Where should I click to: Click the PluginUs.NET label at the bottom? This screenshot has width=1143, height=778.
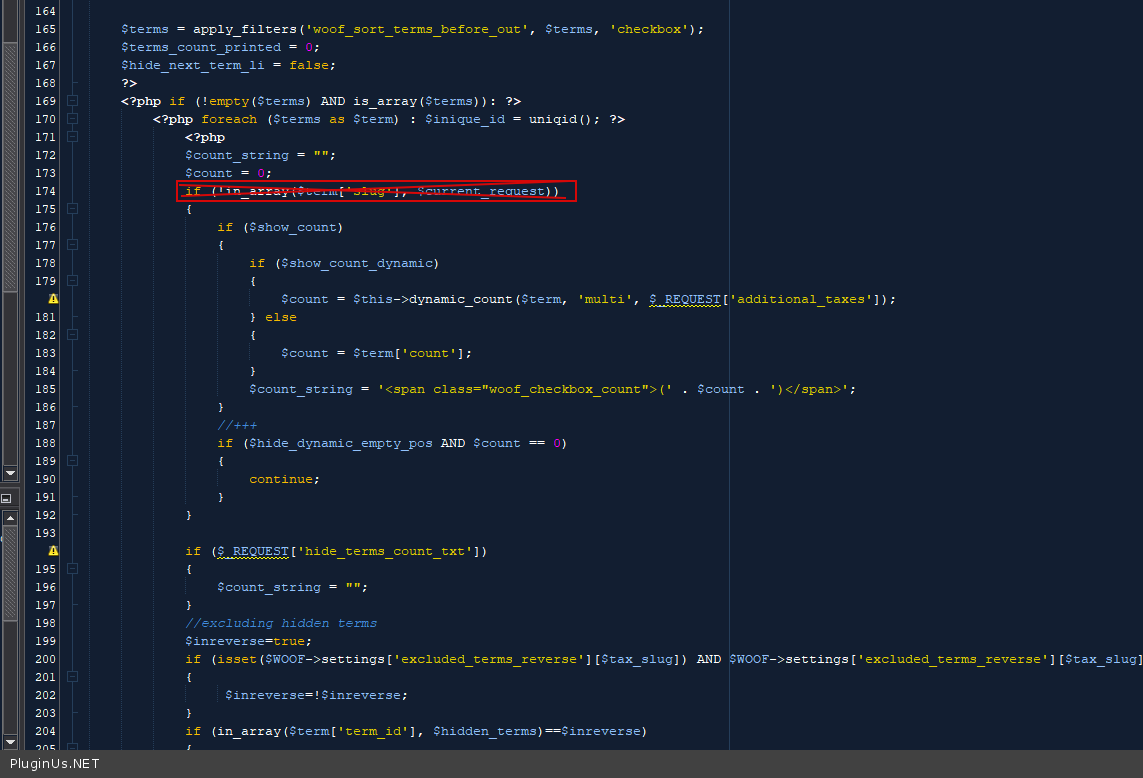54,764
